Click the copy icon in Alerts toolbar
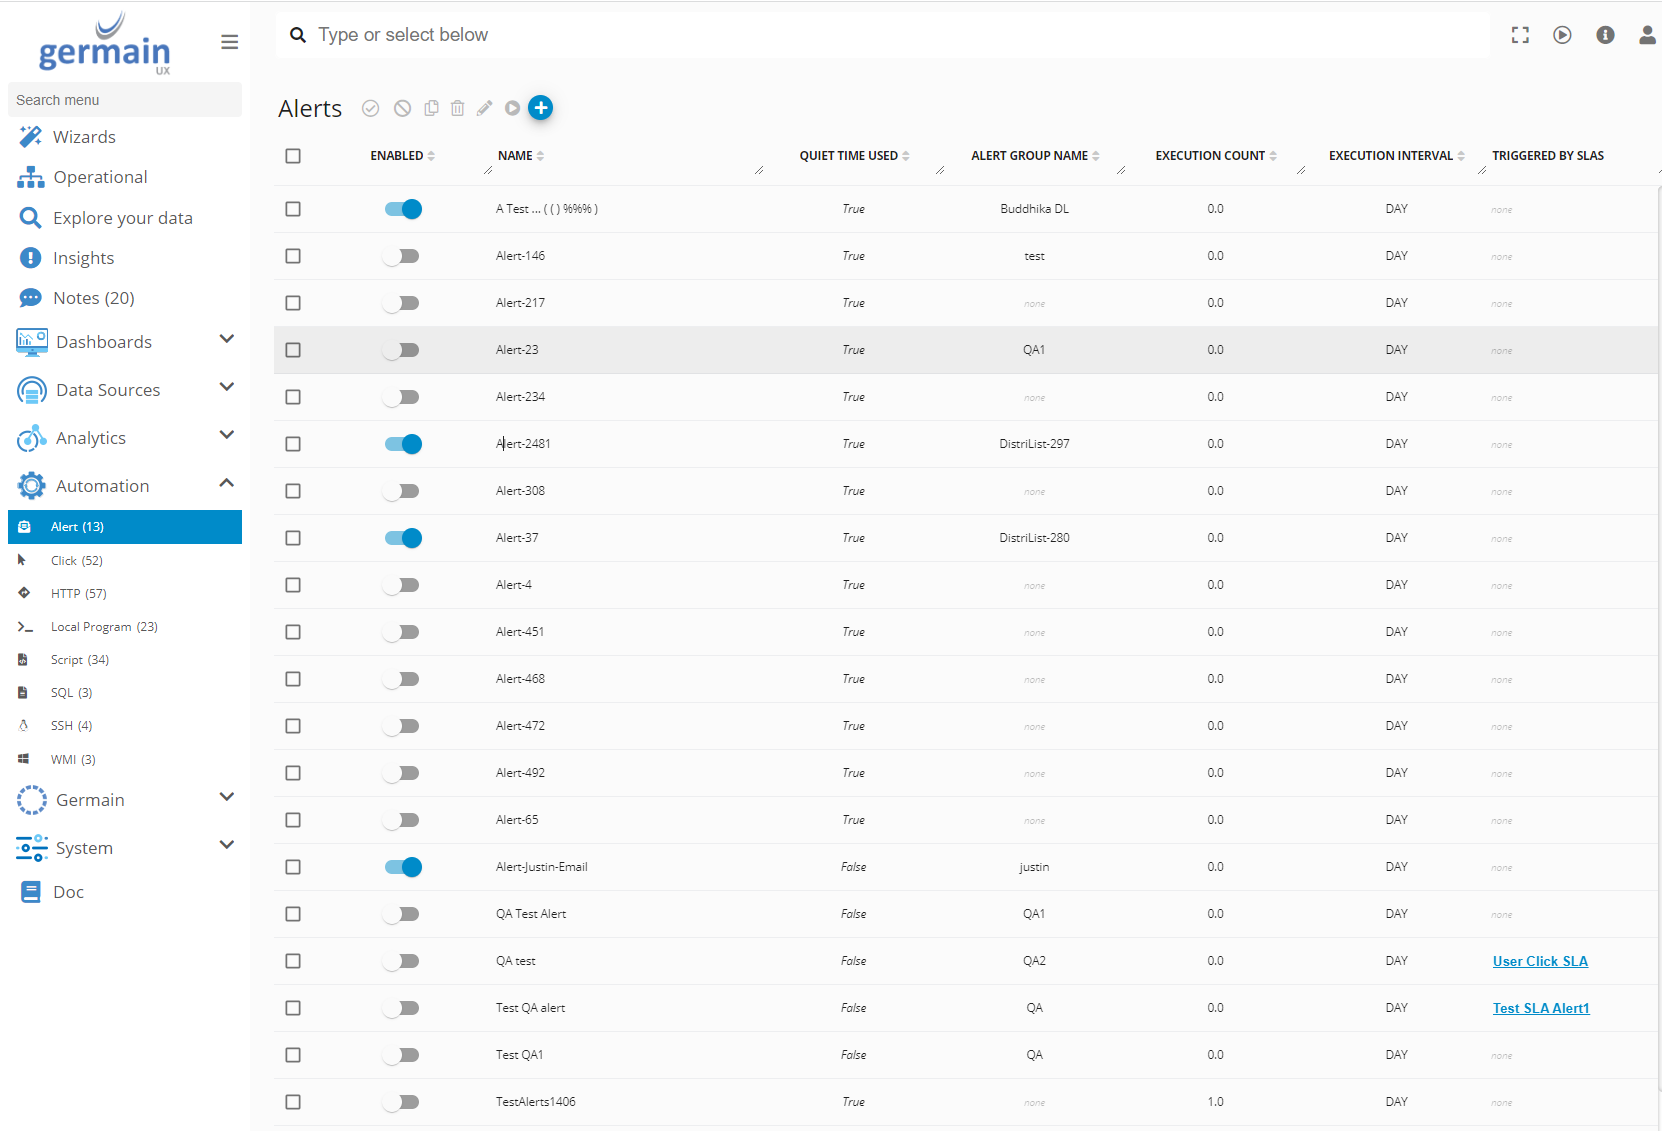This screenshot has width=1662, height=1131. pos(431,108)
